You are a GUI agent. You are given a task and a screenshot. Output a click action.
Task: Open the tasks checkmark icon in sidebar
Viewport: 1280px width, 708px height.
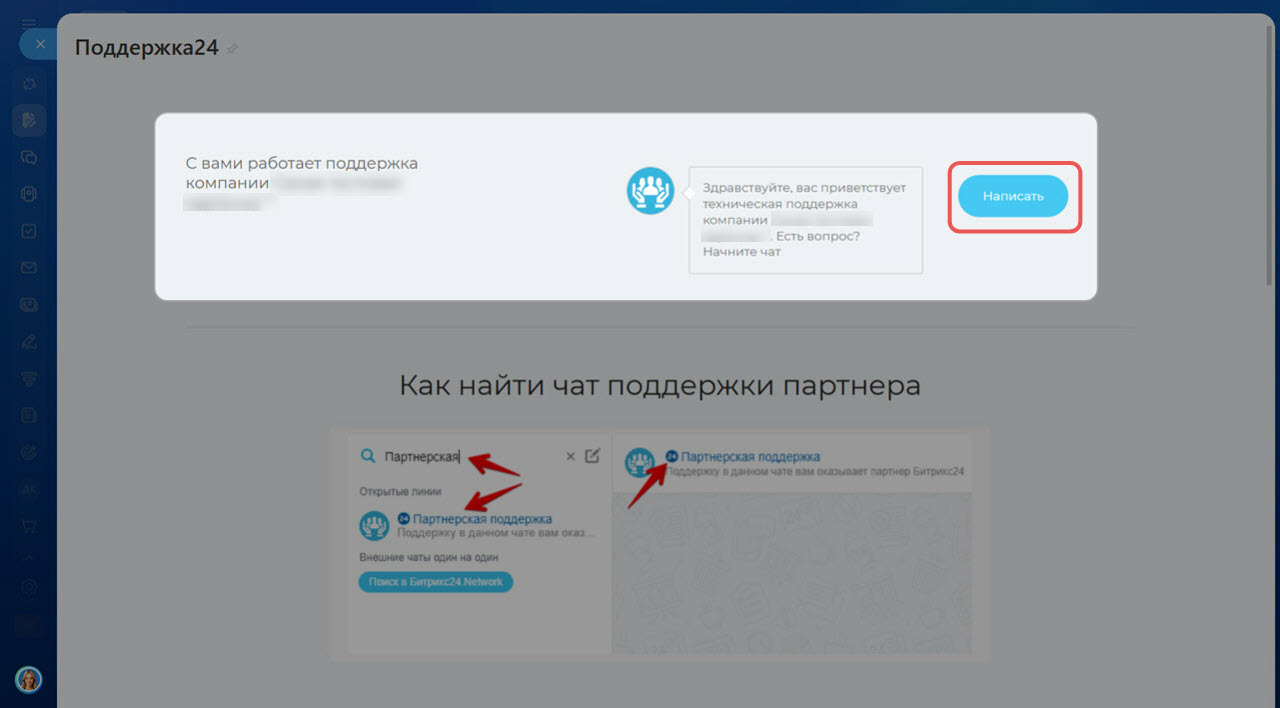click(29, 231)
